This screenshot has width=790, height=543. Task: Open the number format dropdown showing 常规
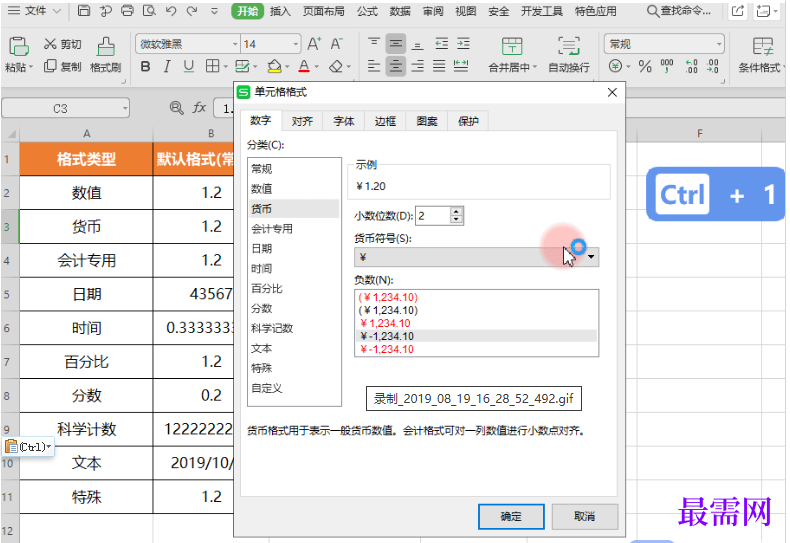point(719,45)
